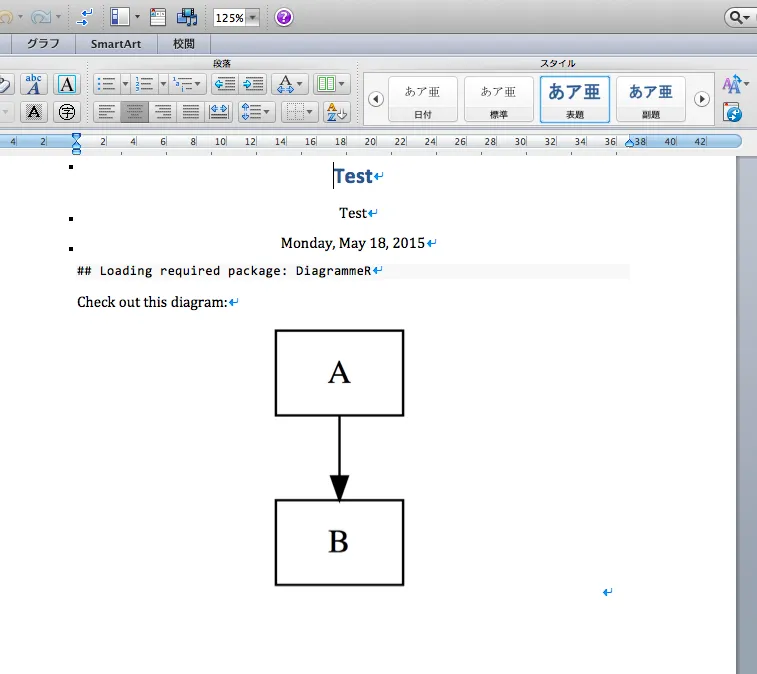757x674 pixels.
Task: Apply the 標準 style
Action: (499, 99)
